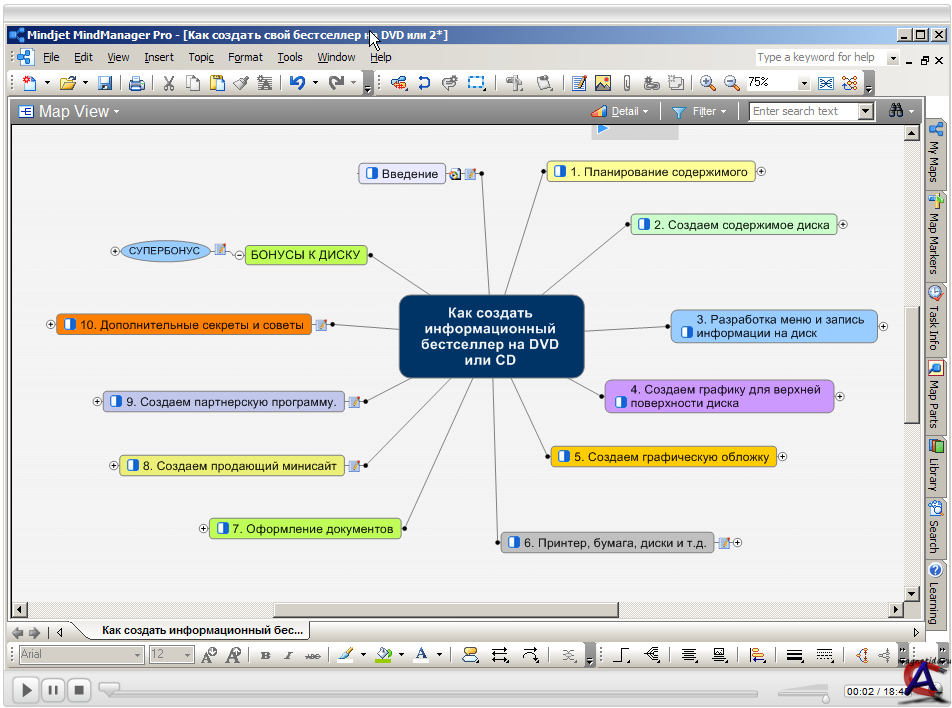Click the Zoom Out magnifier icon
Viewport: 952px width, 708px height.
click(x=731, y=83)
